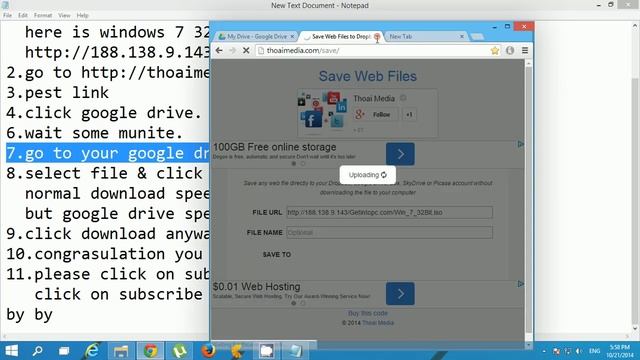Click the Chrome page vertical scrollbar thumb
640x360 pixels.
[x=529, y=200]
